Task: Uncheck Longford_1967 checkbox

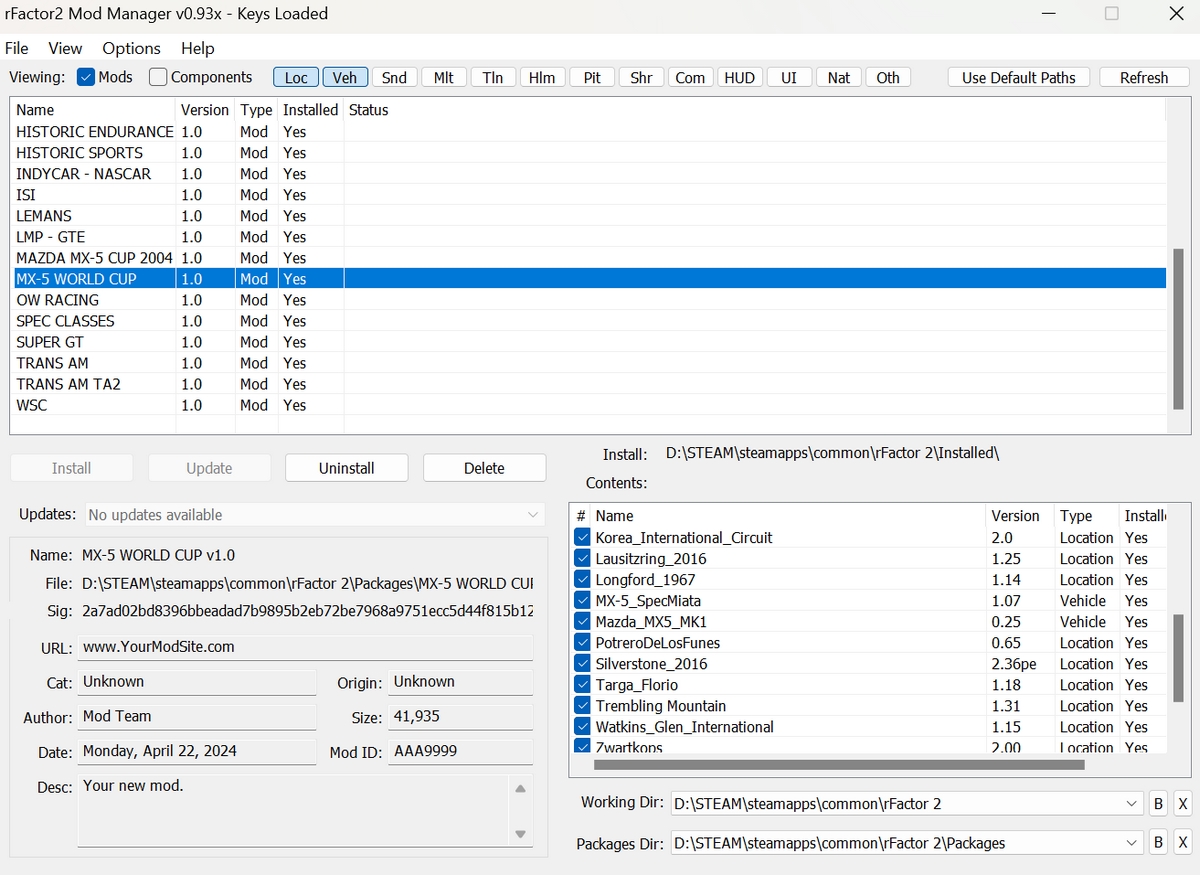Action: tap(583, 579)
